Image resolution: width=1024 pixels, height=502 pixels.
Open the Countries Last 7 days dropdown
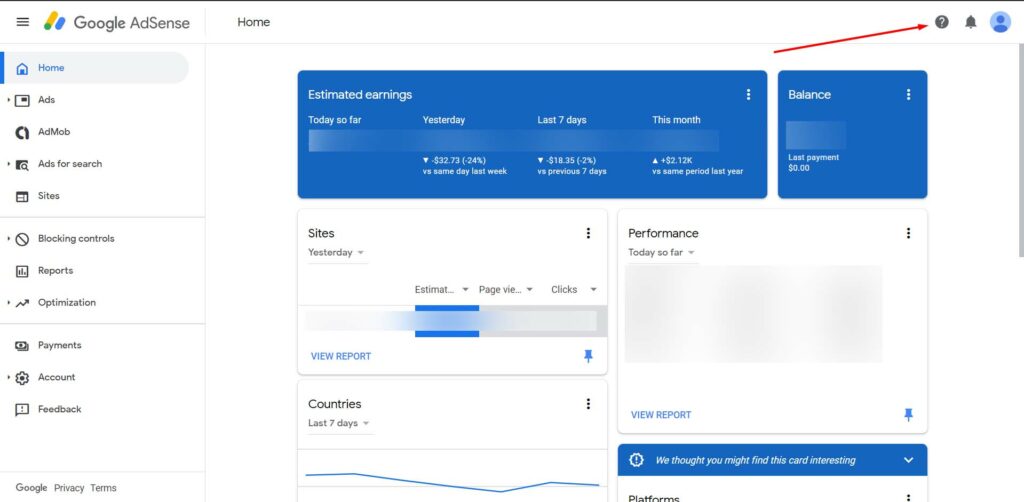coord(339,423)
